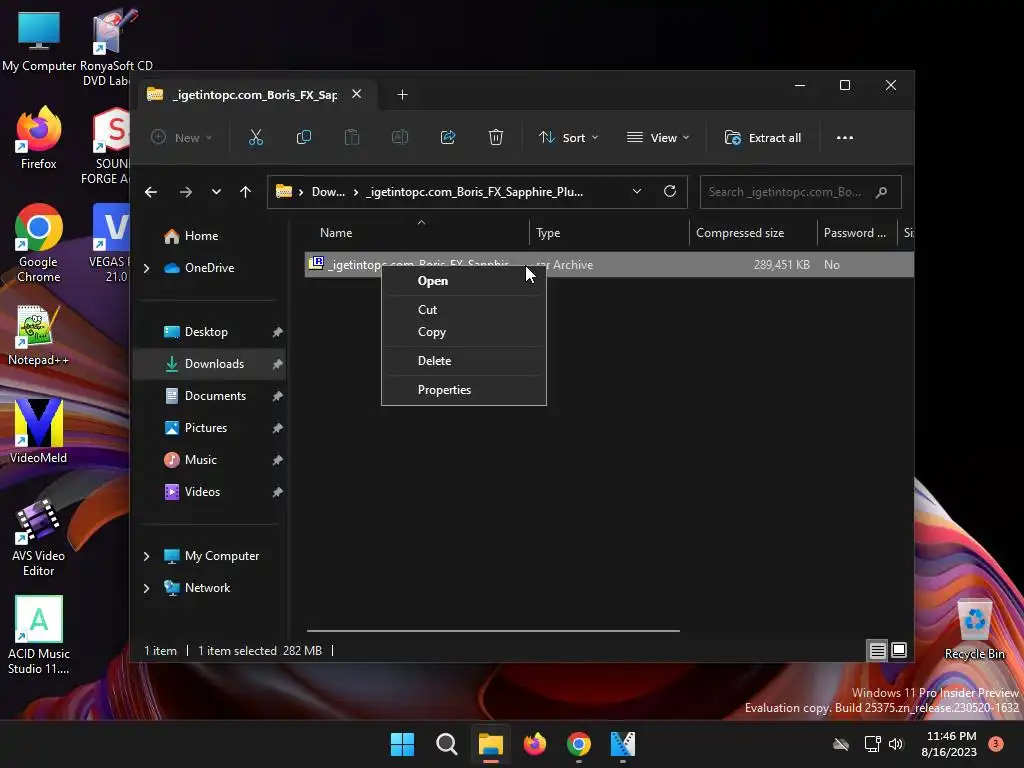Open the New dropdown button
1024x768 pixels.
(181, 138)
